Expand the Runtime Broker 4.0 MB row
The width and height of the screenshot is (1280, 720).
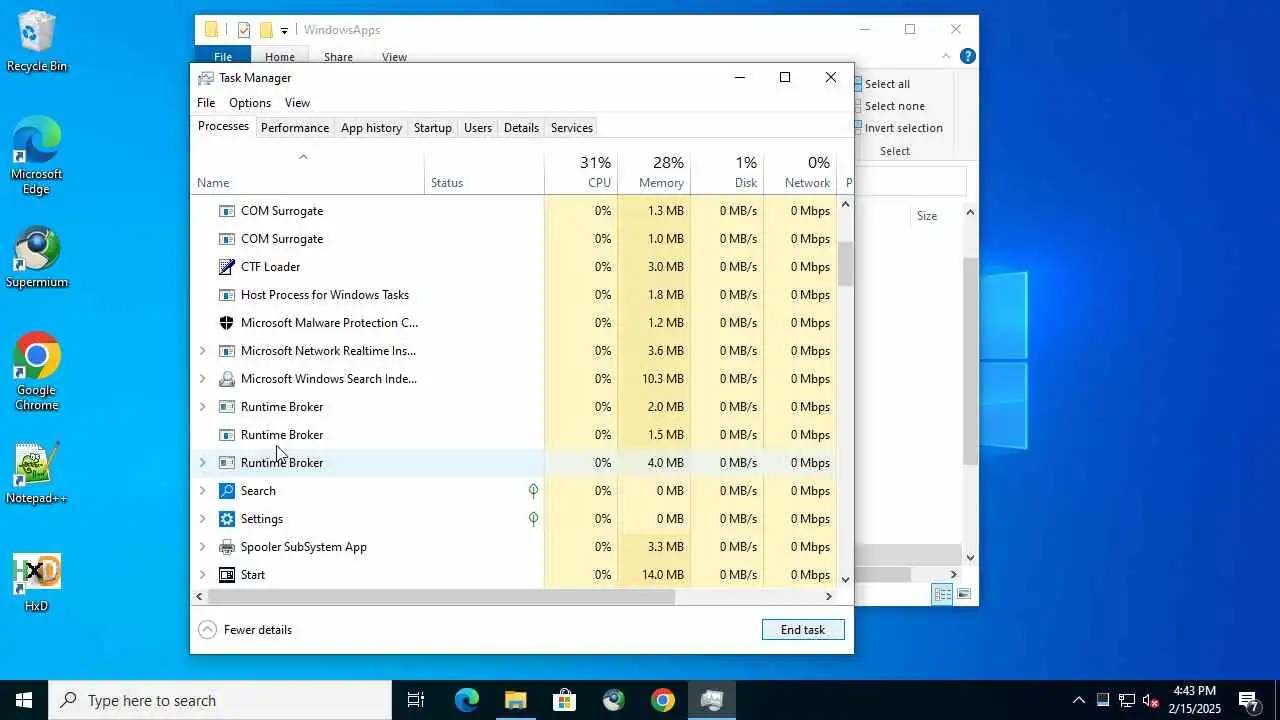(202, 463)
